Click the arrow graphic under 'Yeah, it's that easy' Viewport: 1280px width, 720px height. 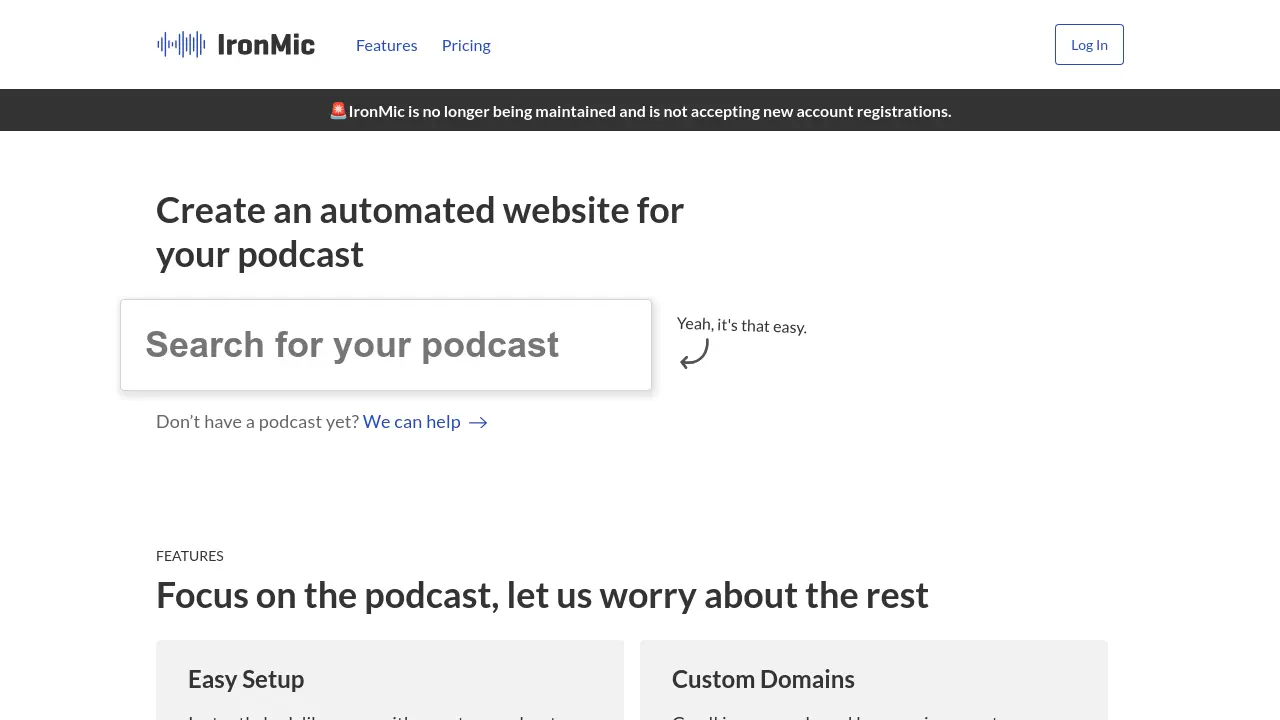tap(694, 353)
